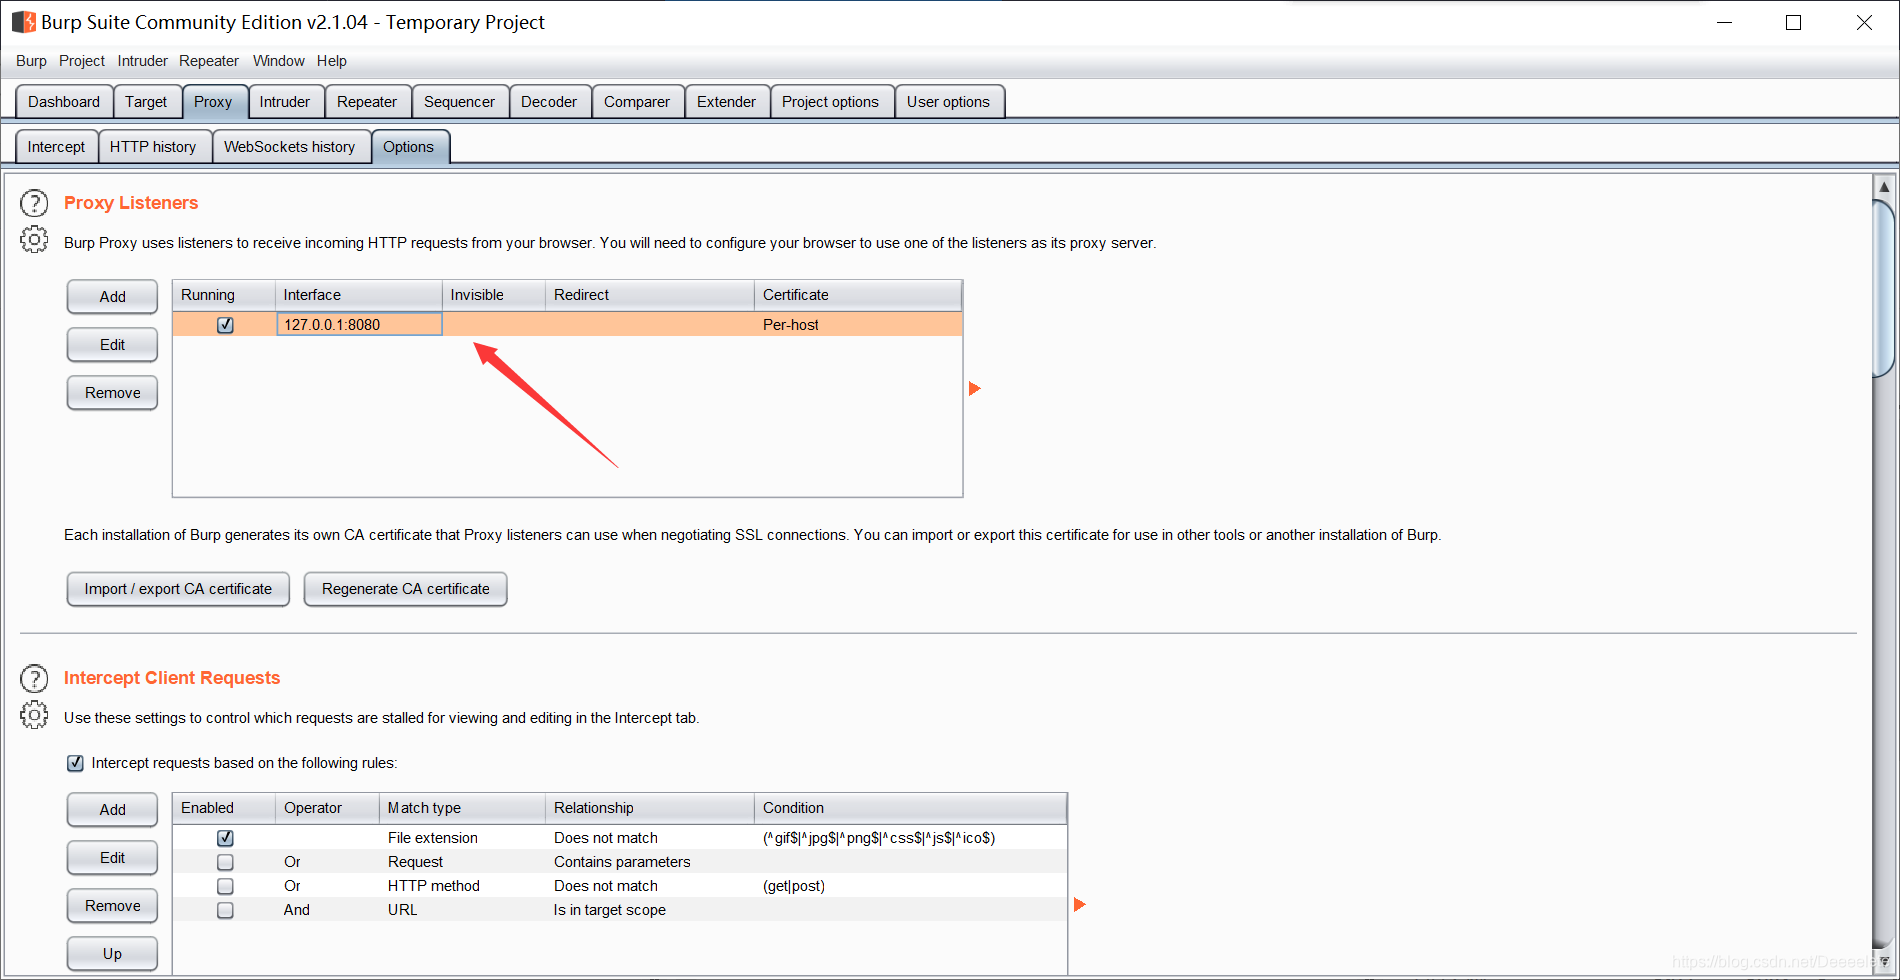
Task: Click Add button for intercept rules
Action: point(112,810)
